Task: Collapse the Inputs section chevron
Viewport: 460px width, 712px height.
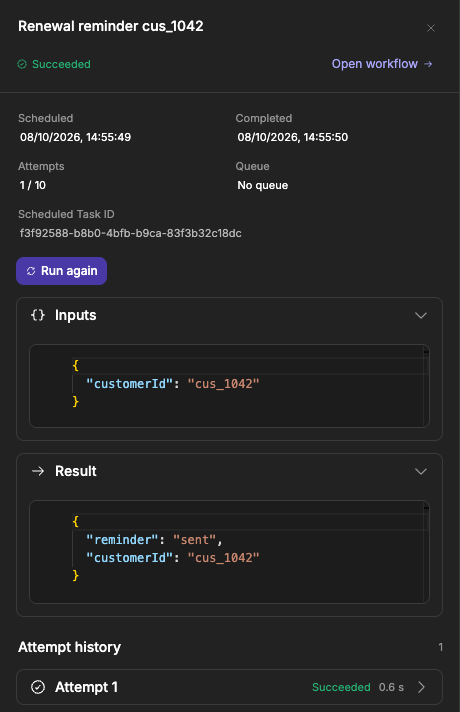Action: click(421, 315)
